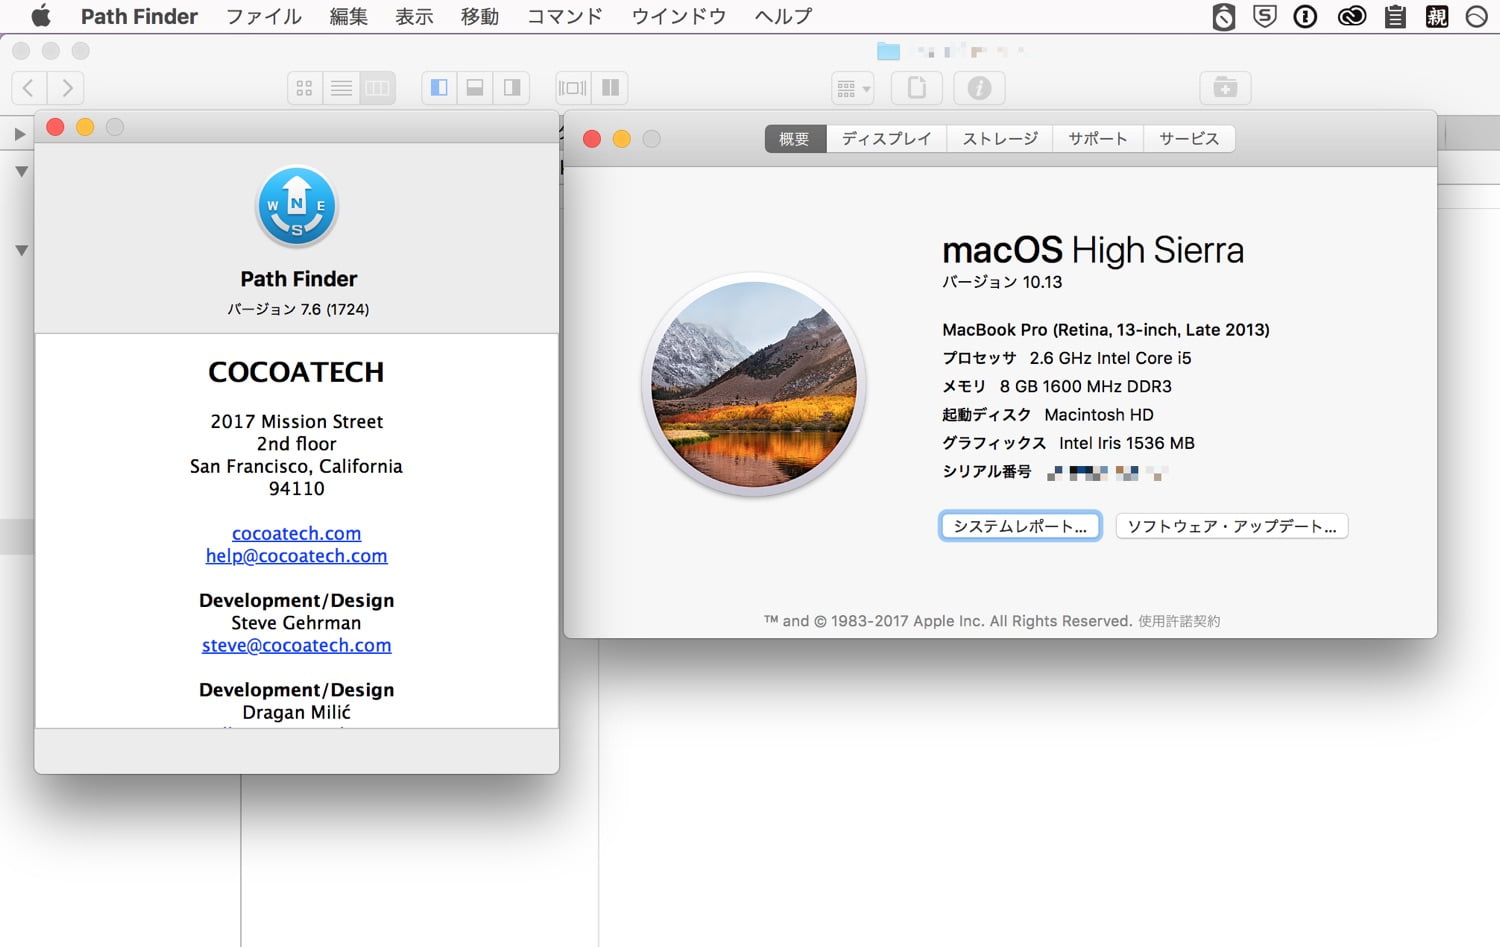The width and height of the screenshot is (1500, 947).
Task: Open the 移動 menu
Action: [480, 16]
